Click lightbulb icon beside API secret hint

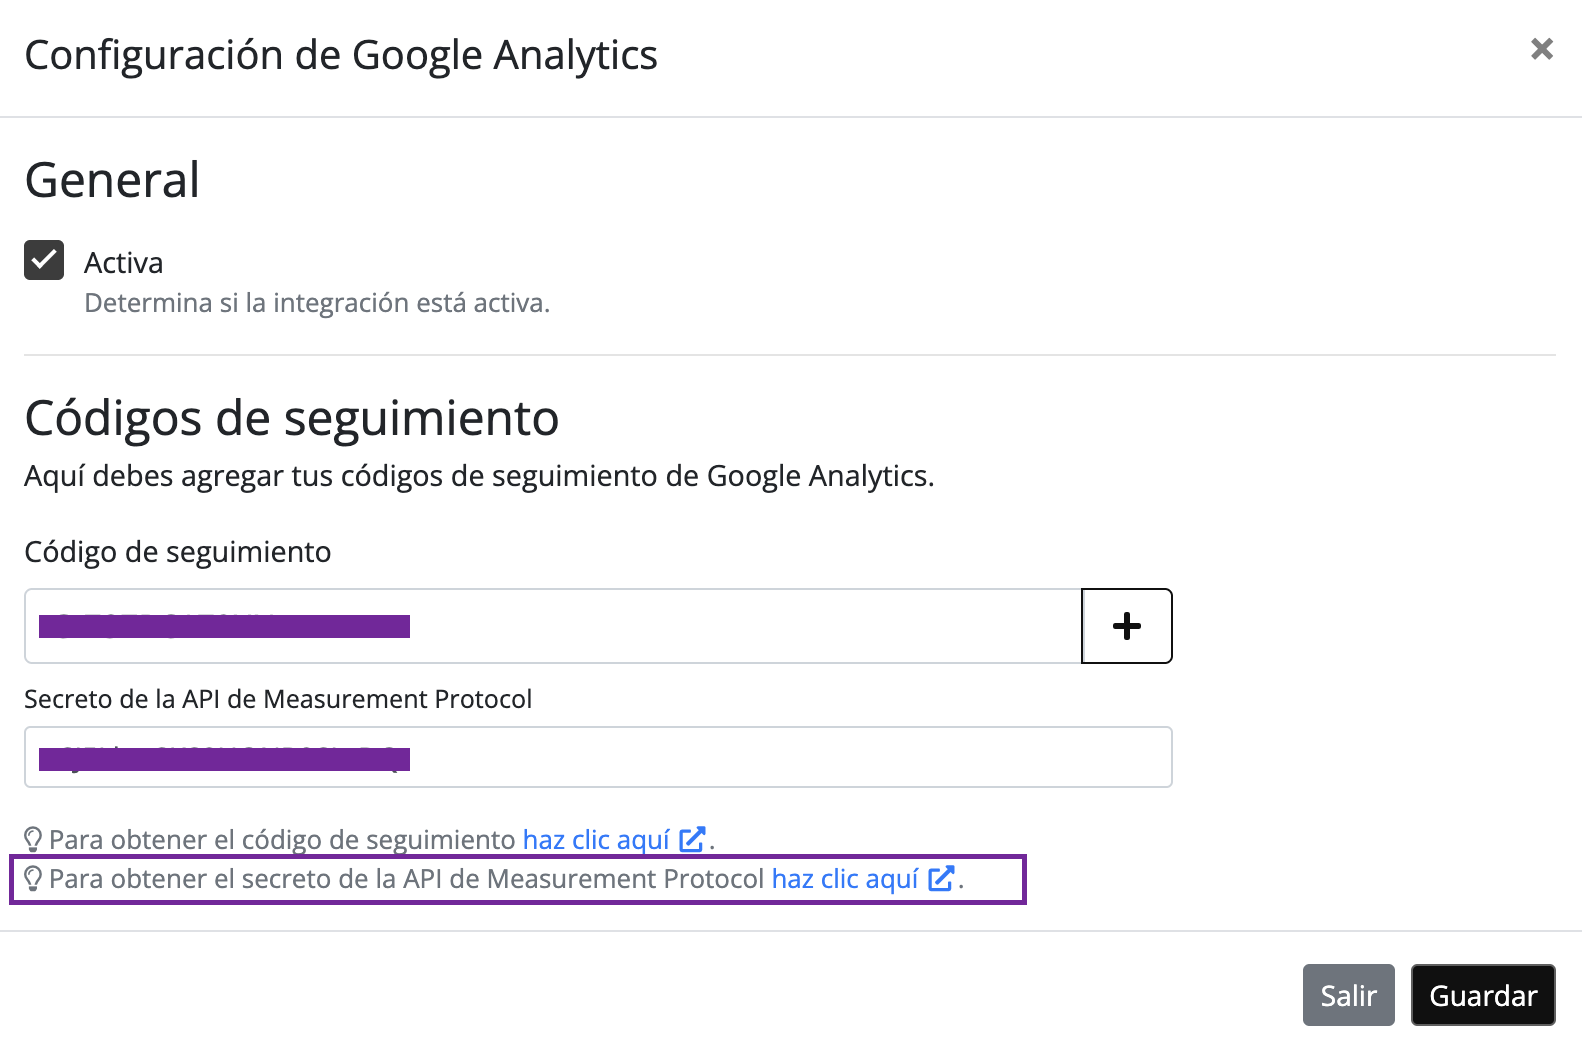pos(33,879)
